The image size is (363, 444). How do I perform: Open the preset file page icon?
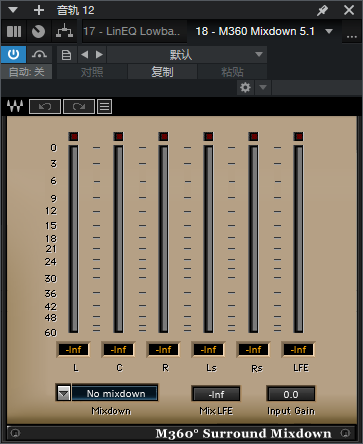click(x=67, y=55)
